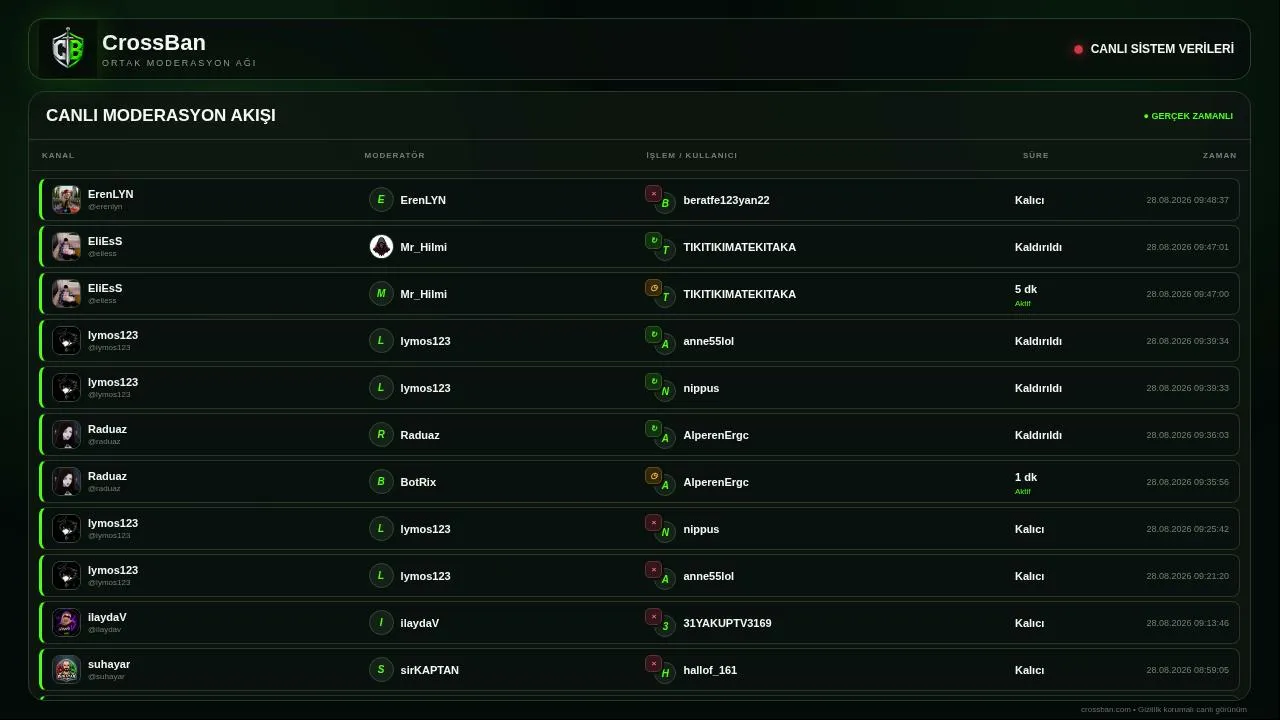Click the CrossBan shield logo

click(x=68, y=49)
